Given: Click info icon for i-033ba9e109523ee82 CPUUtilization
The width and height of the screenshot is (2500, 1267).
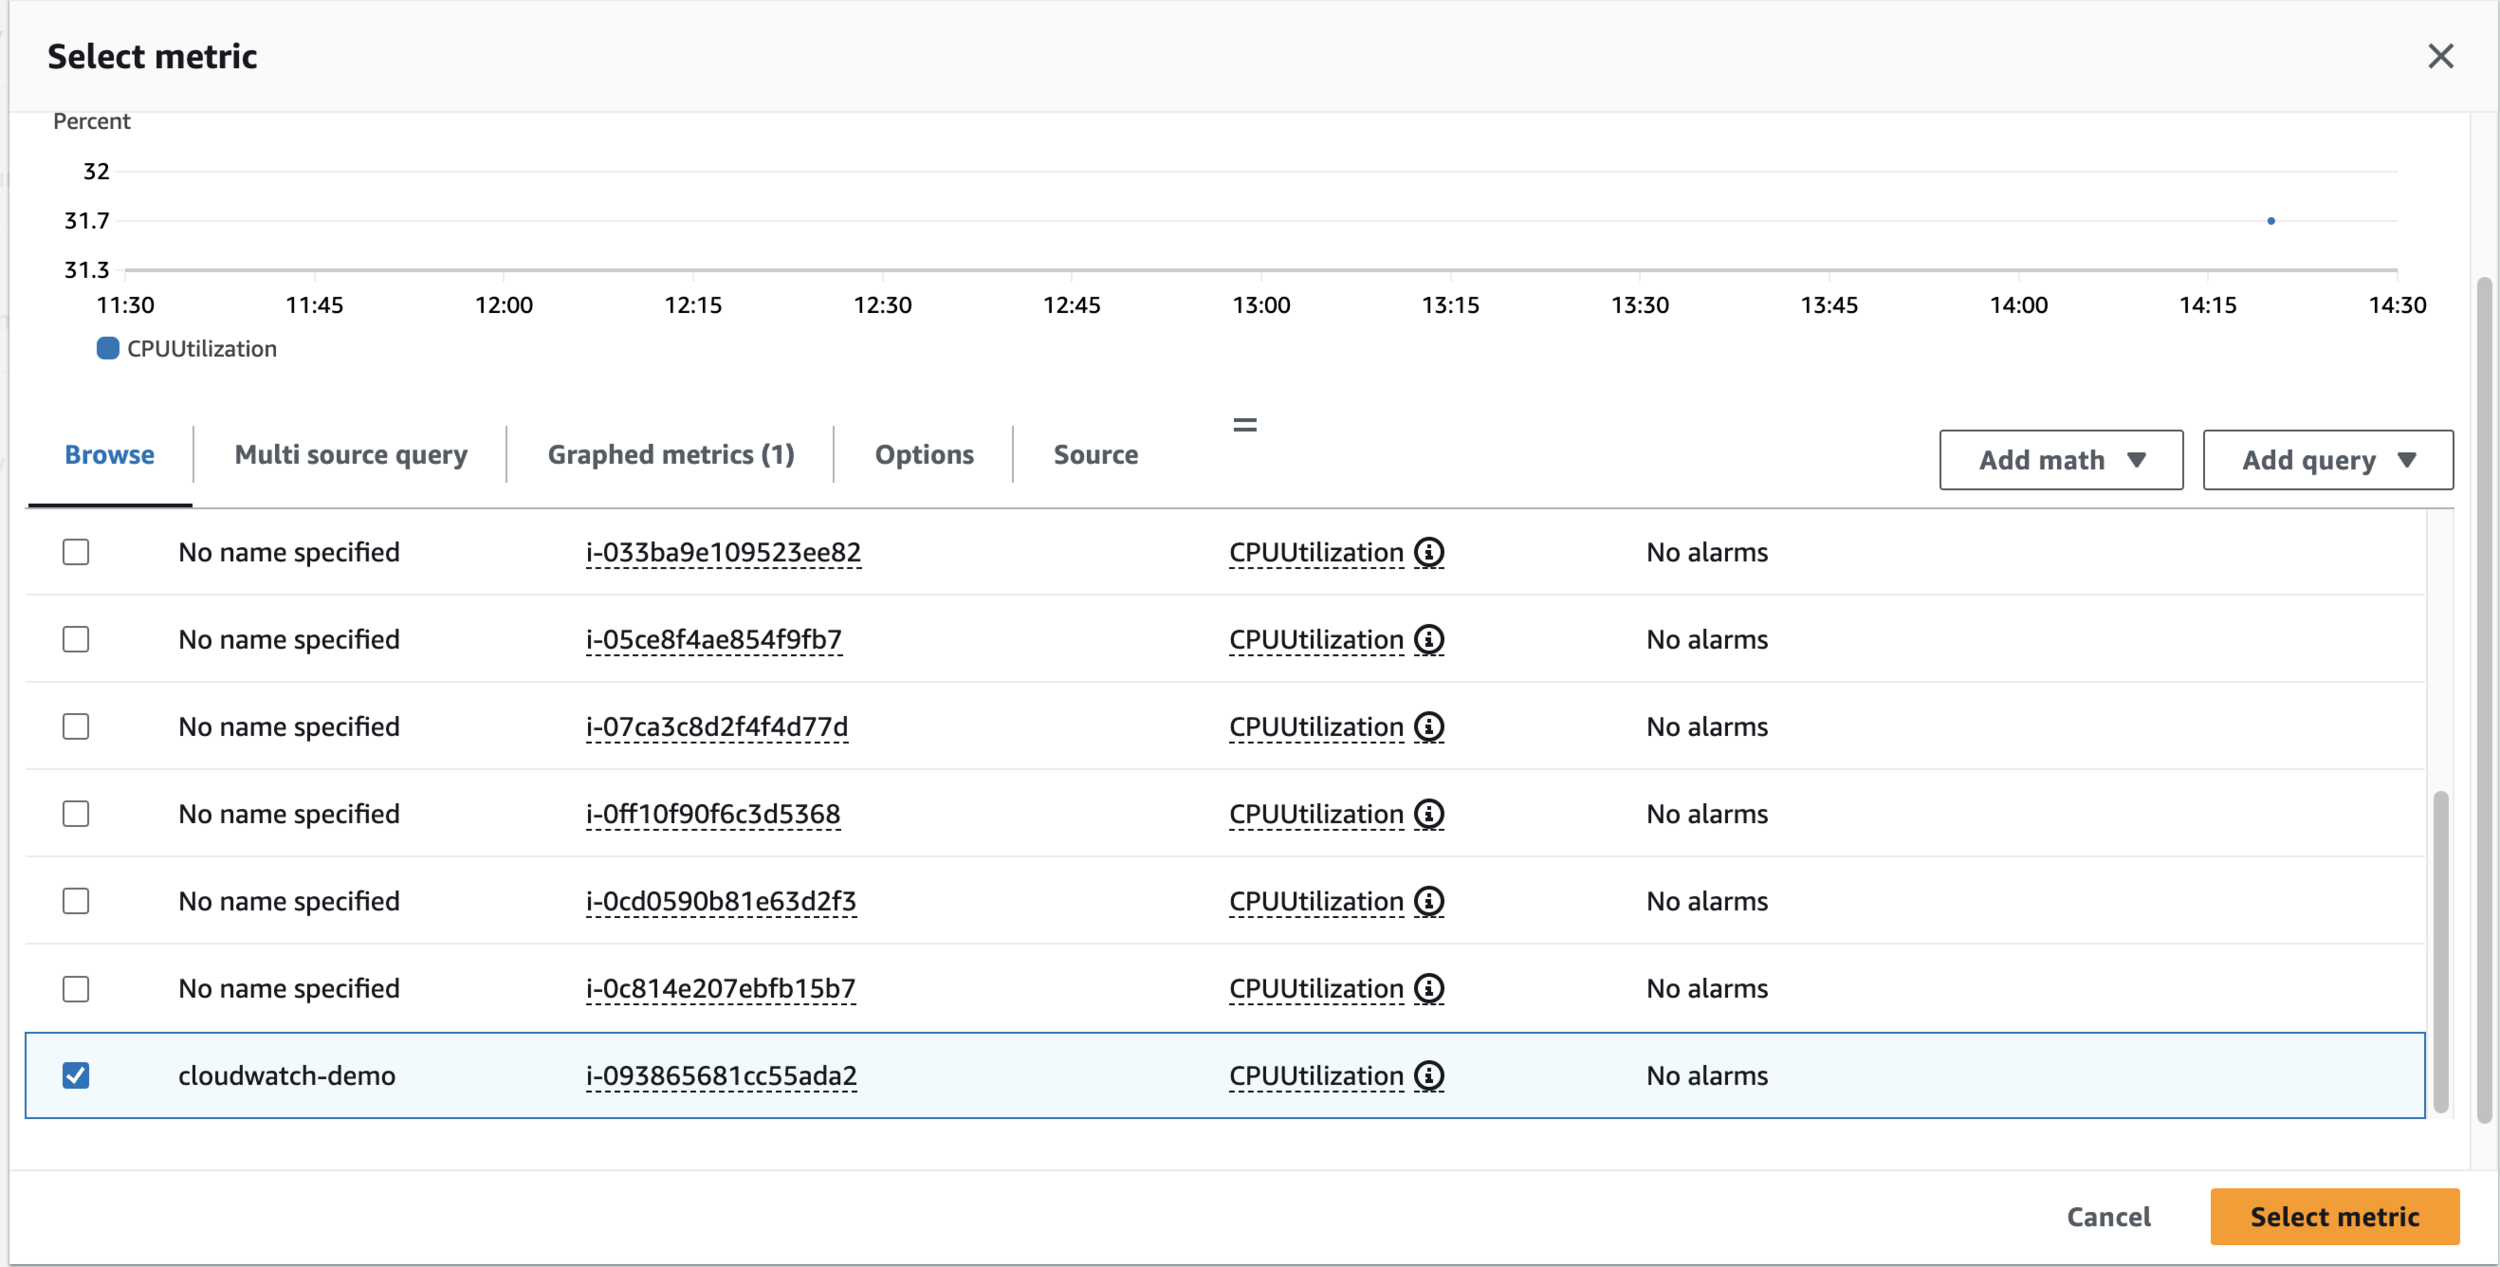Looking at the screenshot, I should click(x=1429, y=552).
